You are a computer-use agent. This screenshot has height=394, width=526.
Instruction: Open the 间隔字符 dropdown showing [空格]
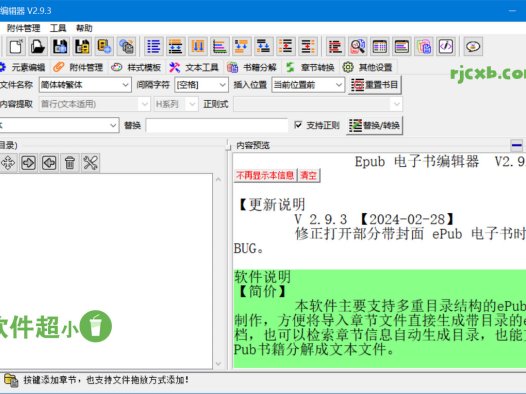point(201,85)
